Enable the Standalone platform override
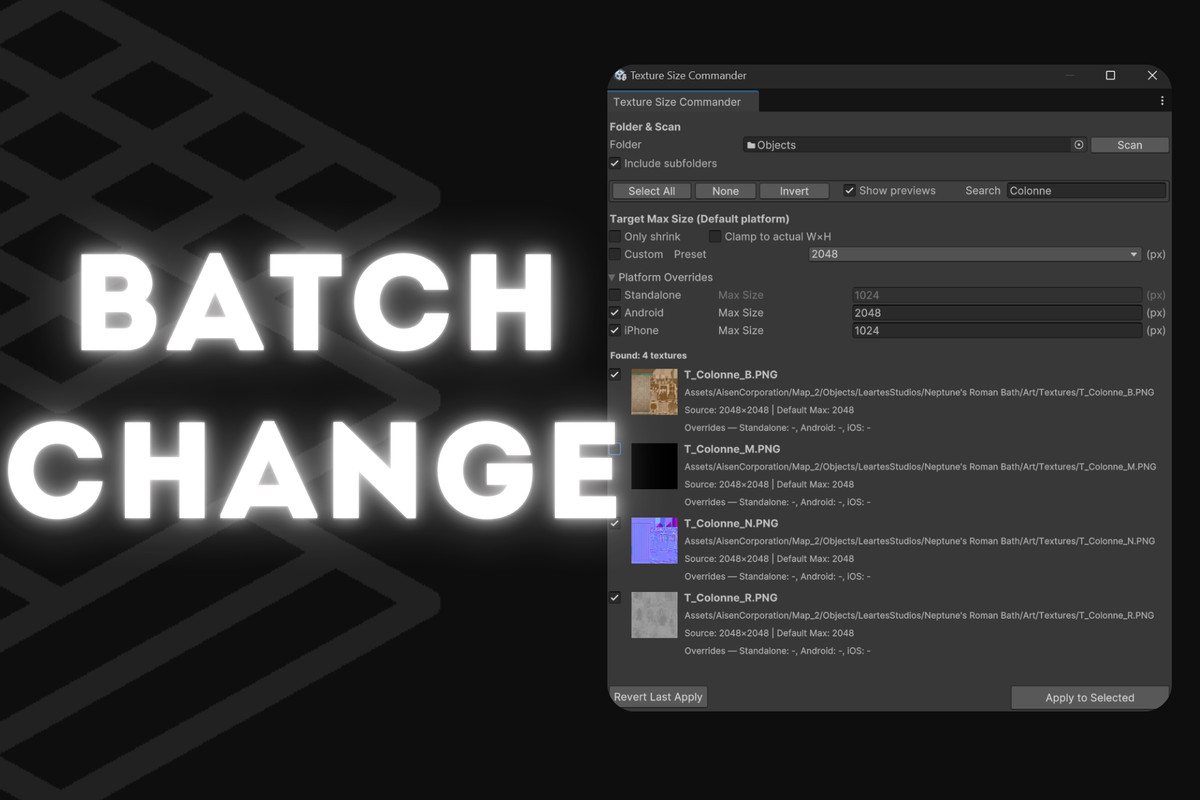The height and width of the screenshot is (800, 1200). [x=615, y=295]
